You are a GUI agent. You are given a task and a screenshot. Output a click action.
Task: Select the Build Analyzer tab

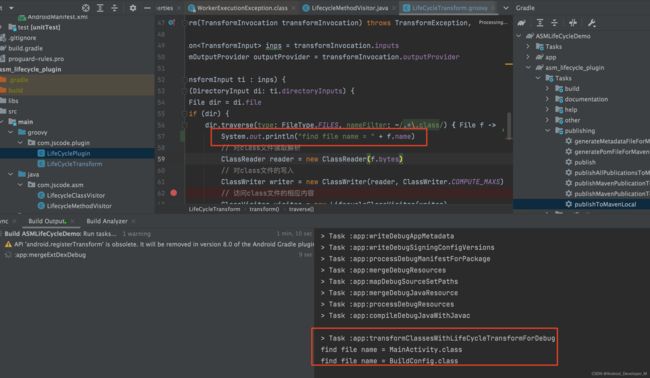[x=107, y=221]
